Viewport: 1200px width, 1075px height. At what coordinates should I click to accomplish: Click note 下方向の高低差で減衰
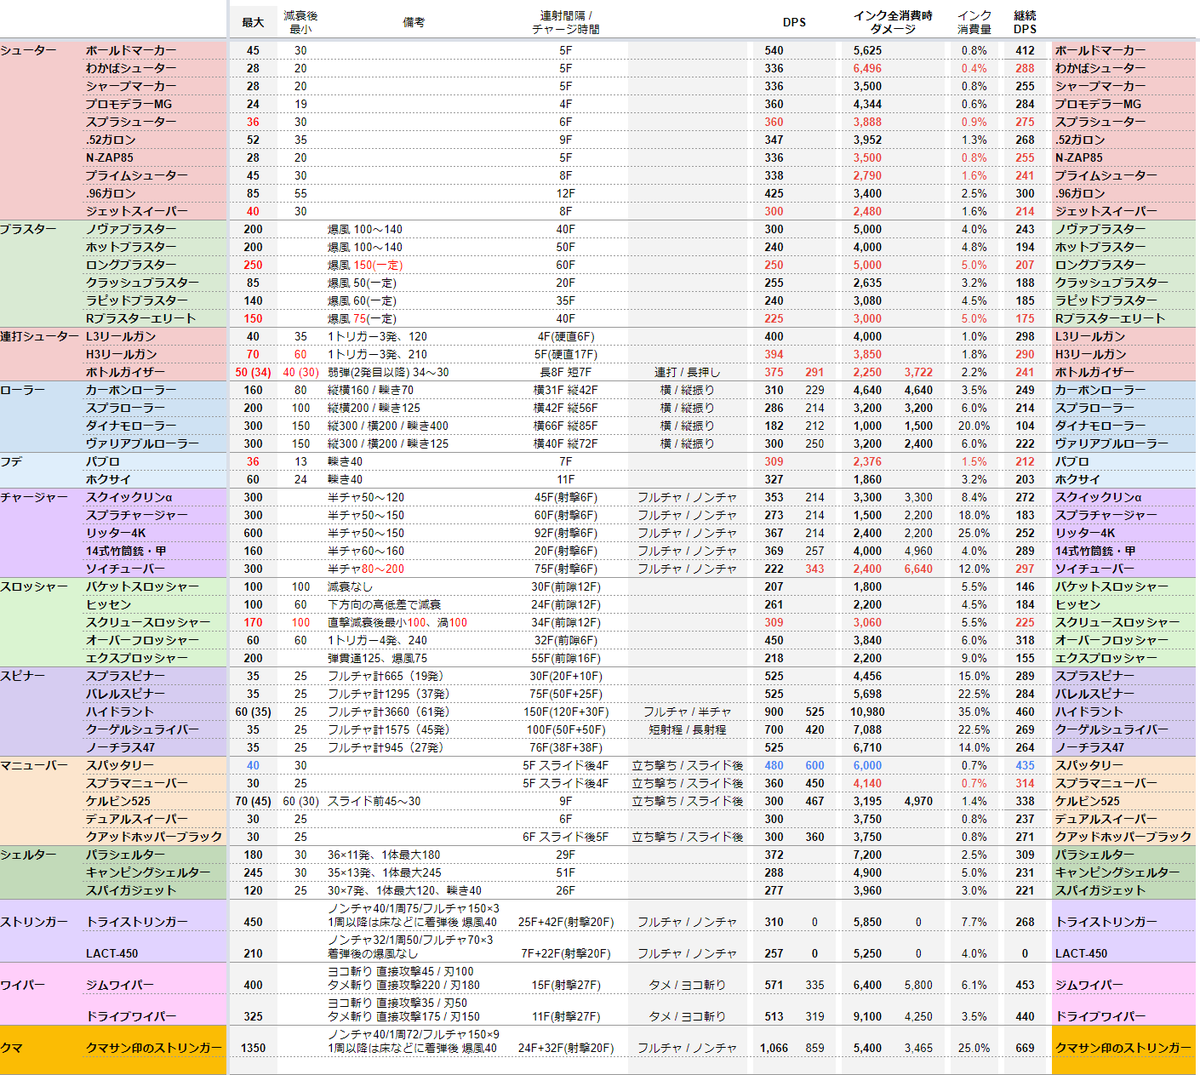pyautogui.click(x=384, y=604)
